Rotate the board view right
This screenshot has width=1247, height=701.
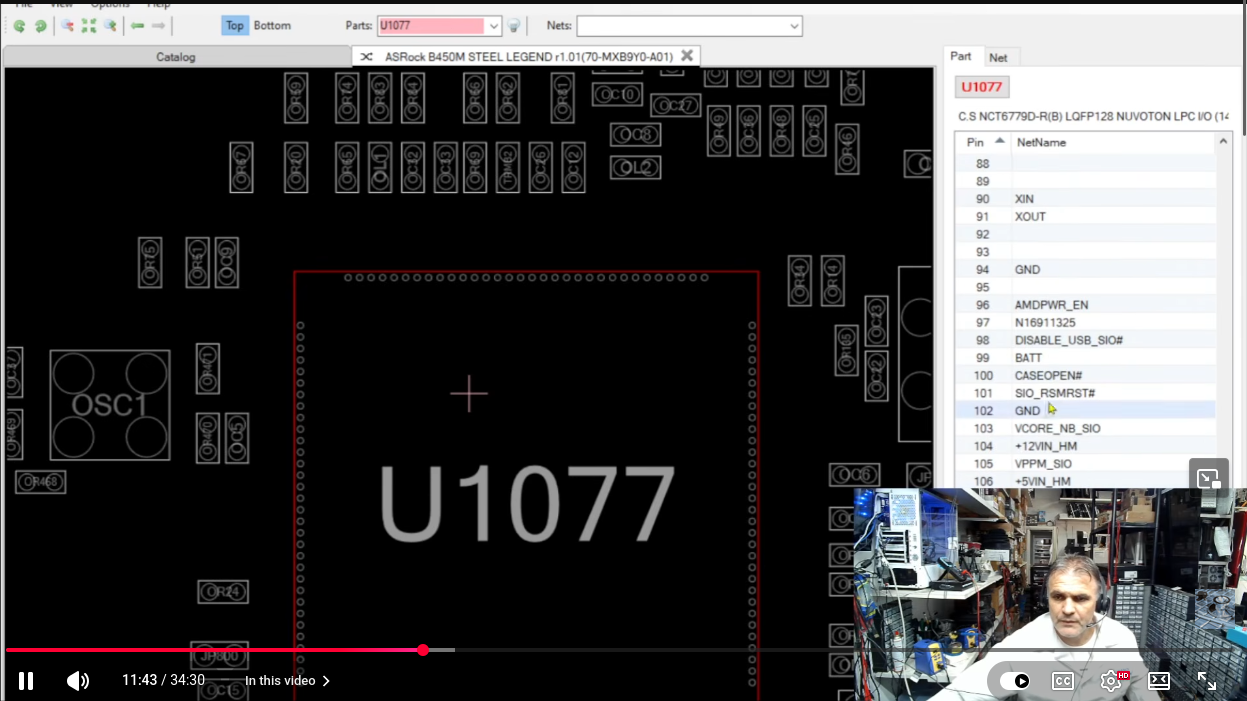pos(40,26)
